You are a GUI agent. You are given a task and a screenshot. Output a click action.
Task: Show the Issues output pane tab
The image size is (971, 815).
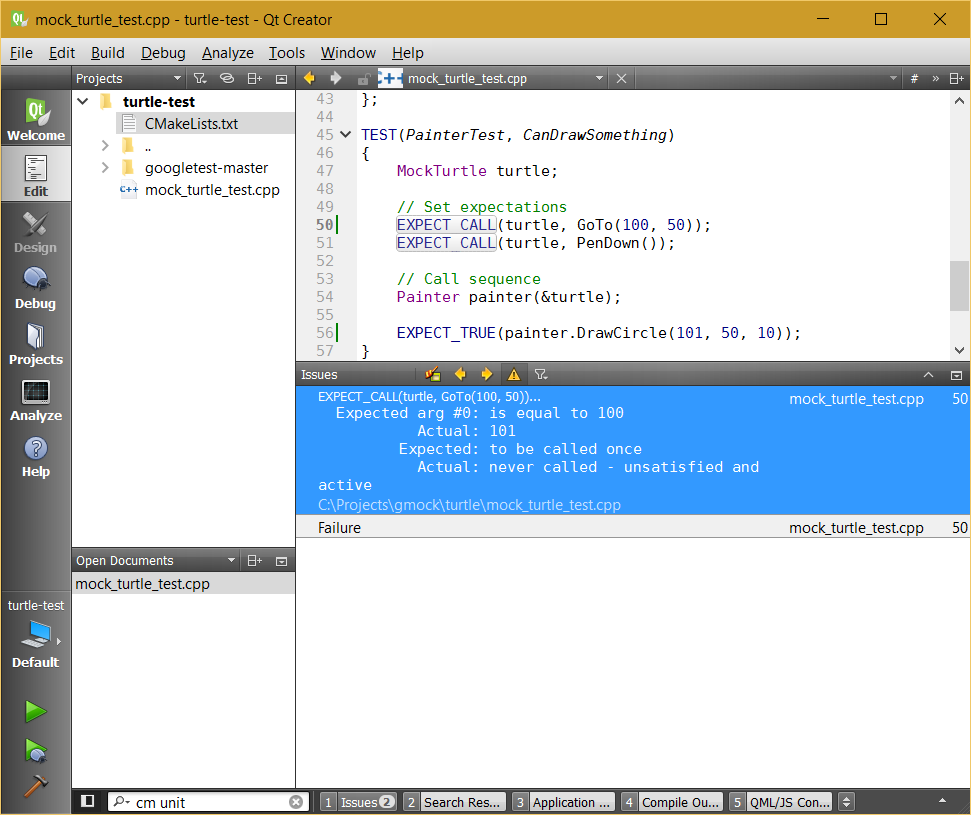click(x=359, y=802)
